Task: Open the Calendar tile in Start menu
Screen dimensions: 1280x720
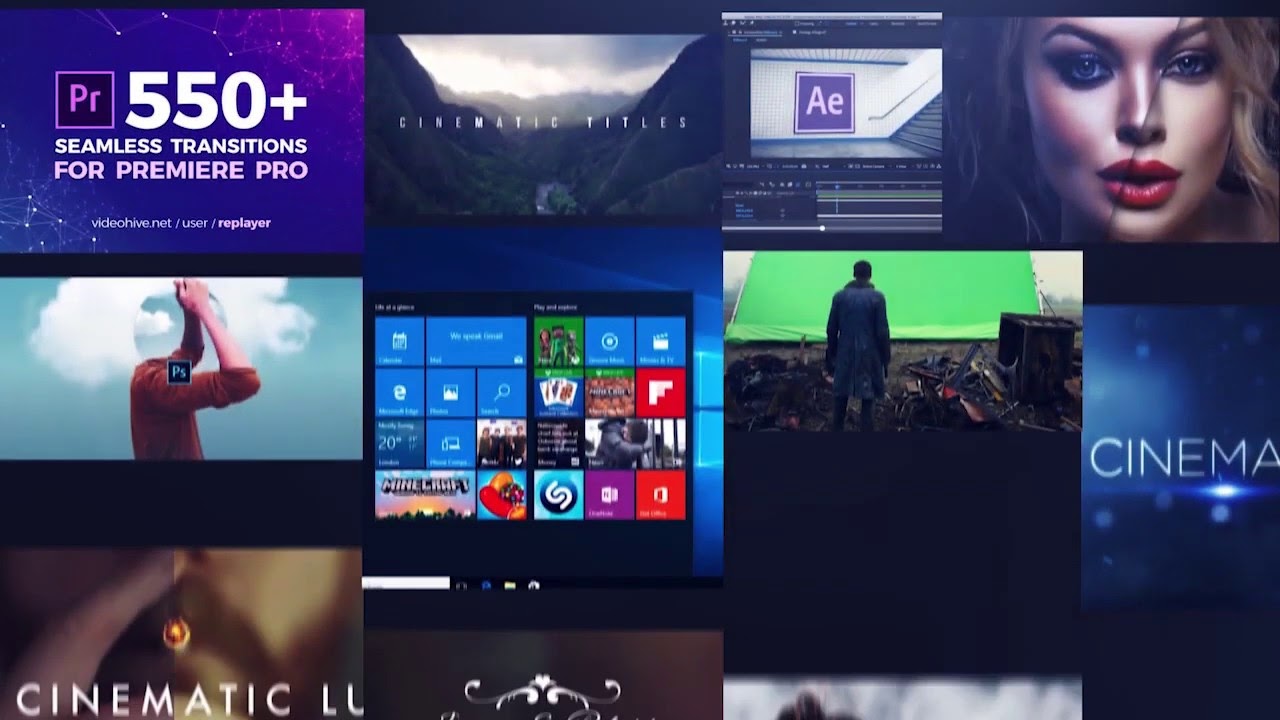Action: pos(399,342)
